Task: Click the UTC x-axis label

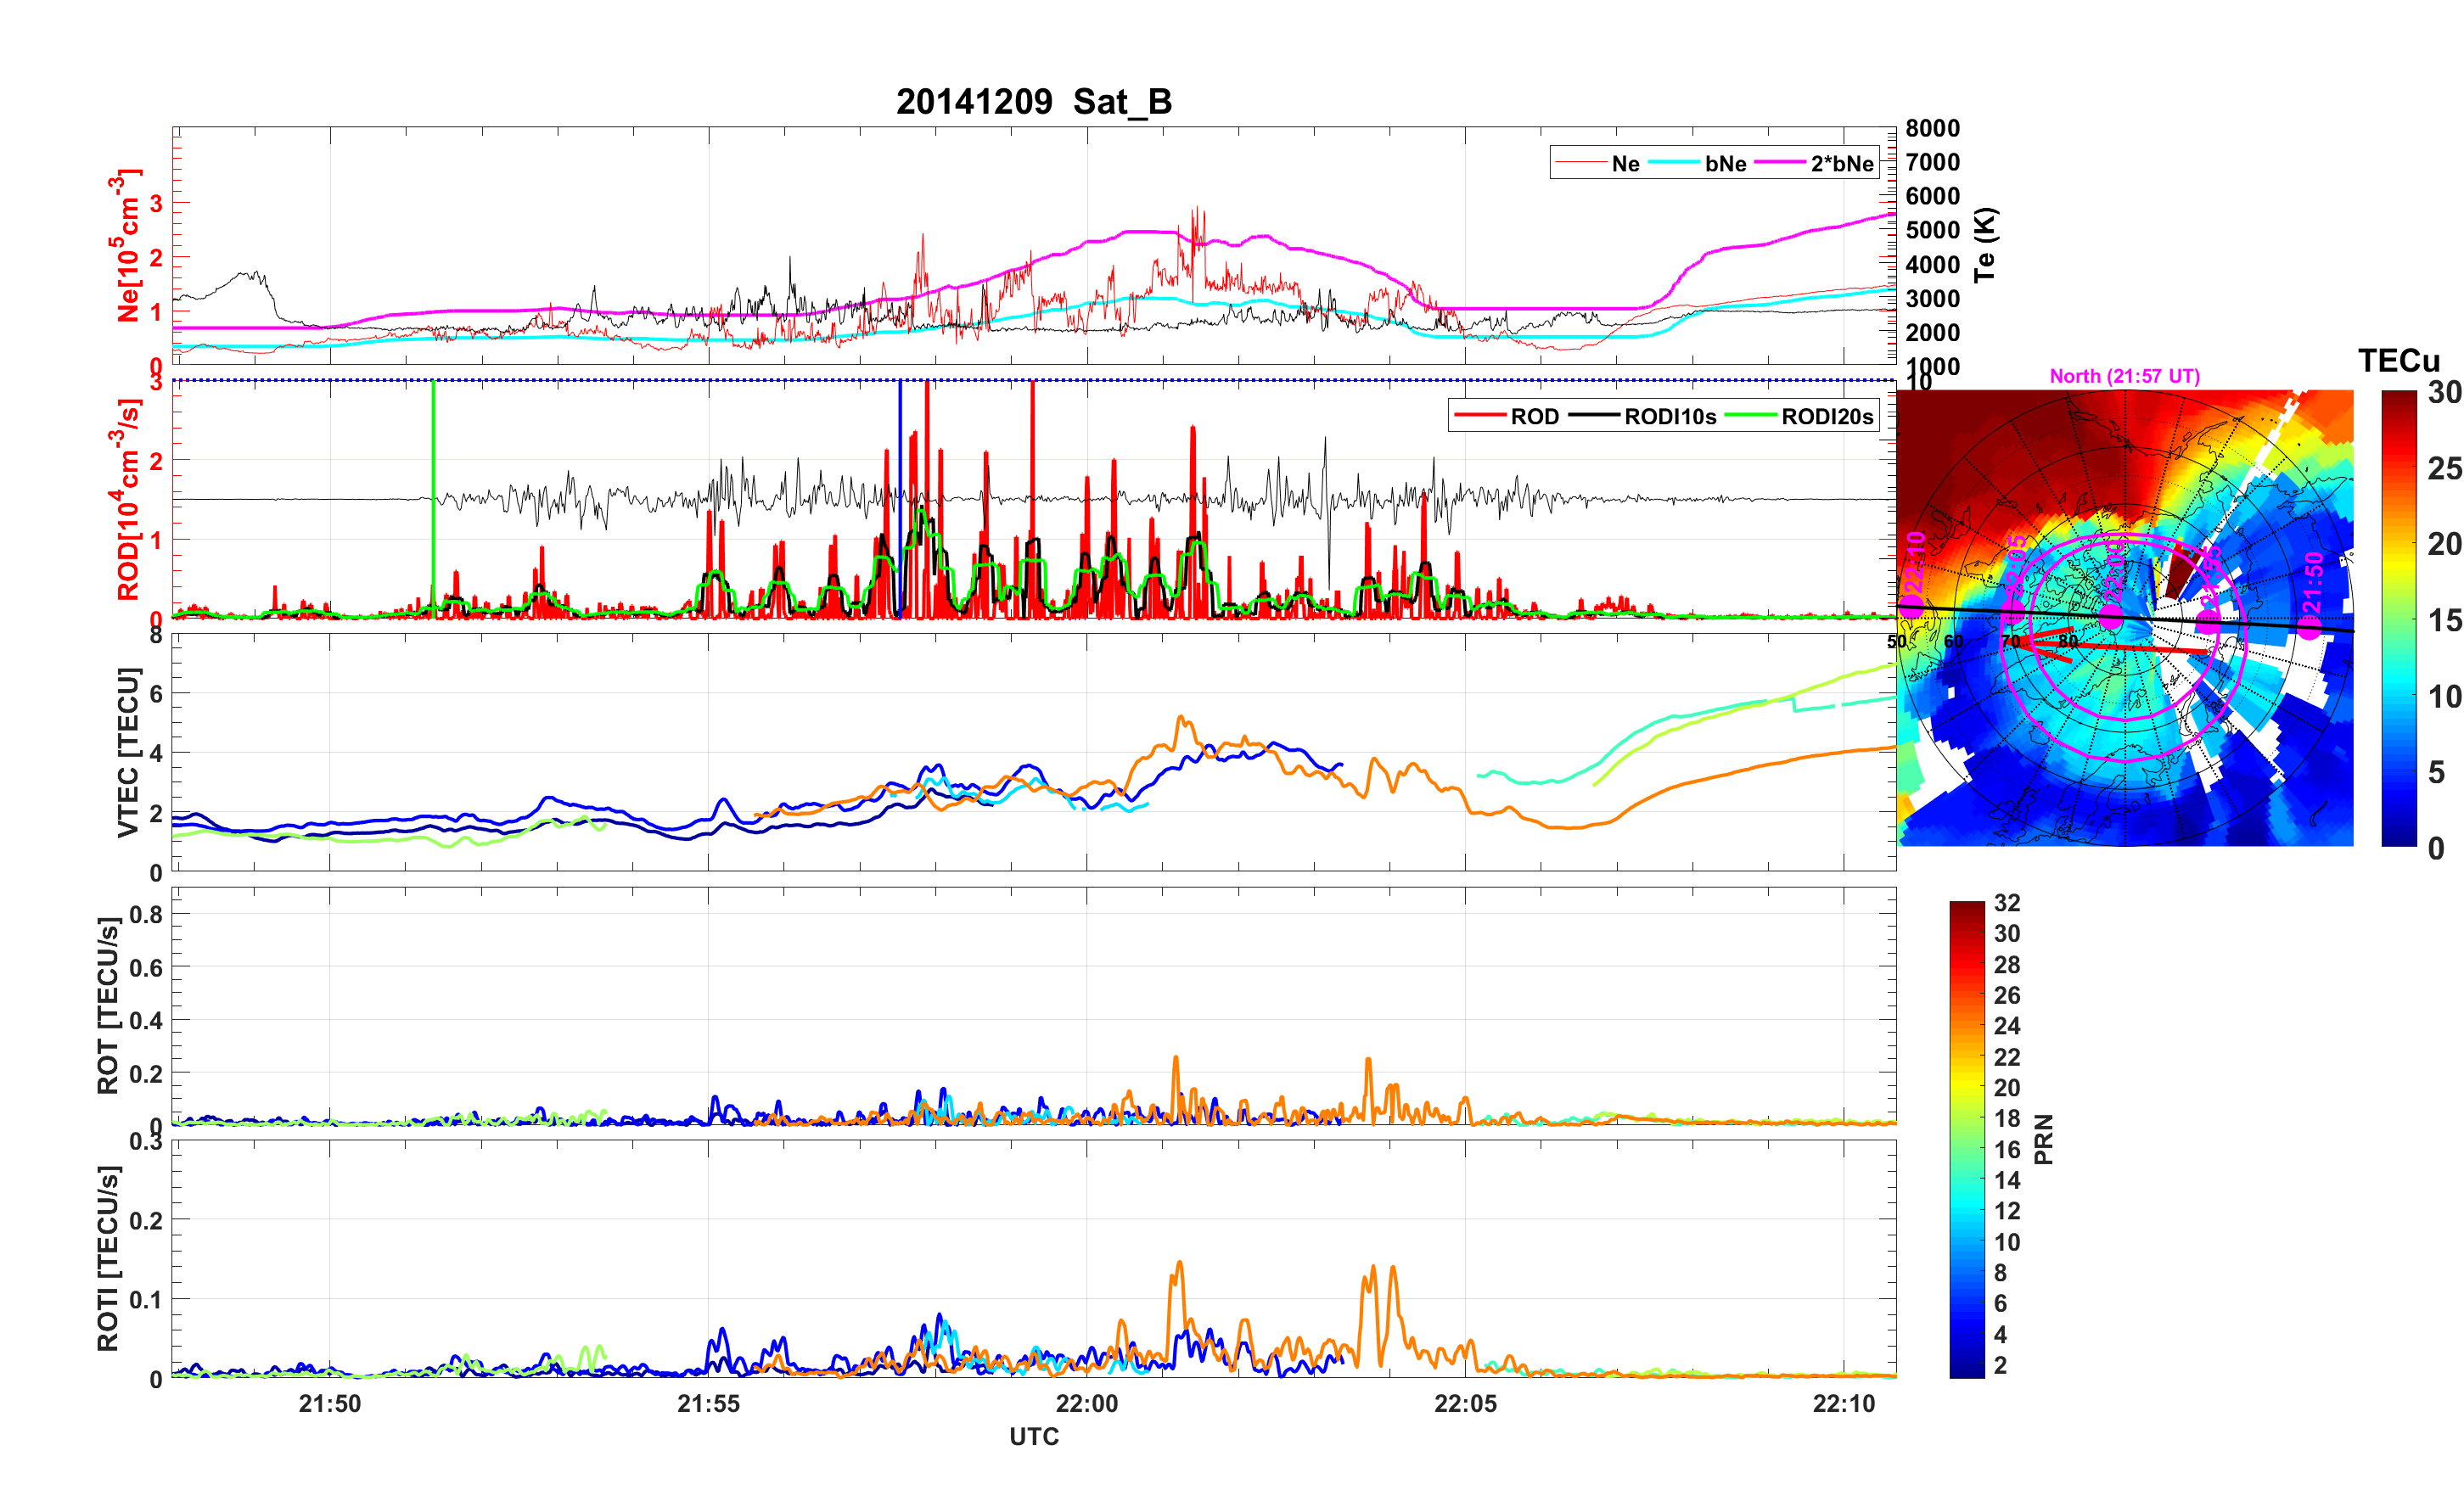Action: pos(1033,1437)
